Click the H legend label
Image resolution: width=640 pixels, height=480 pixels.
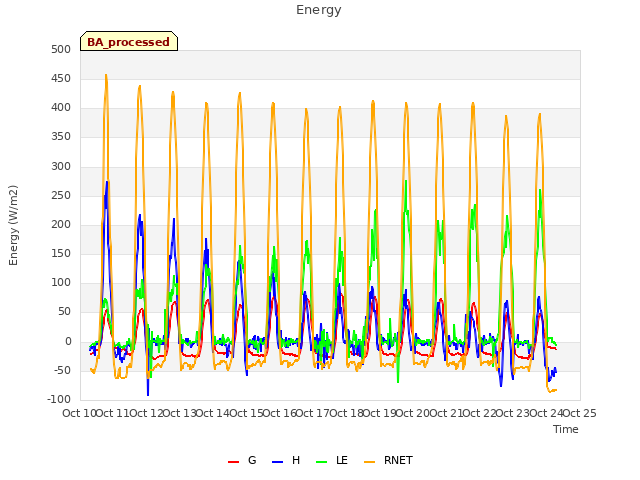[x=296, y=460]
